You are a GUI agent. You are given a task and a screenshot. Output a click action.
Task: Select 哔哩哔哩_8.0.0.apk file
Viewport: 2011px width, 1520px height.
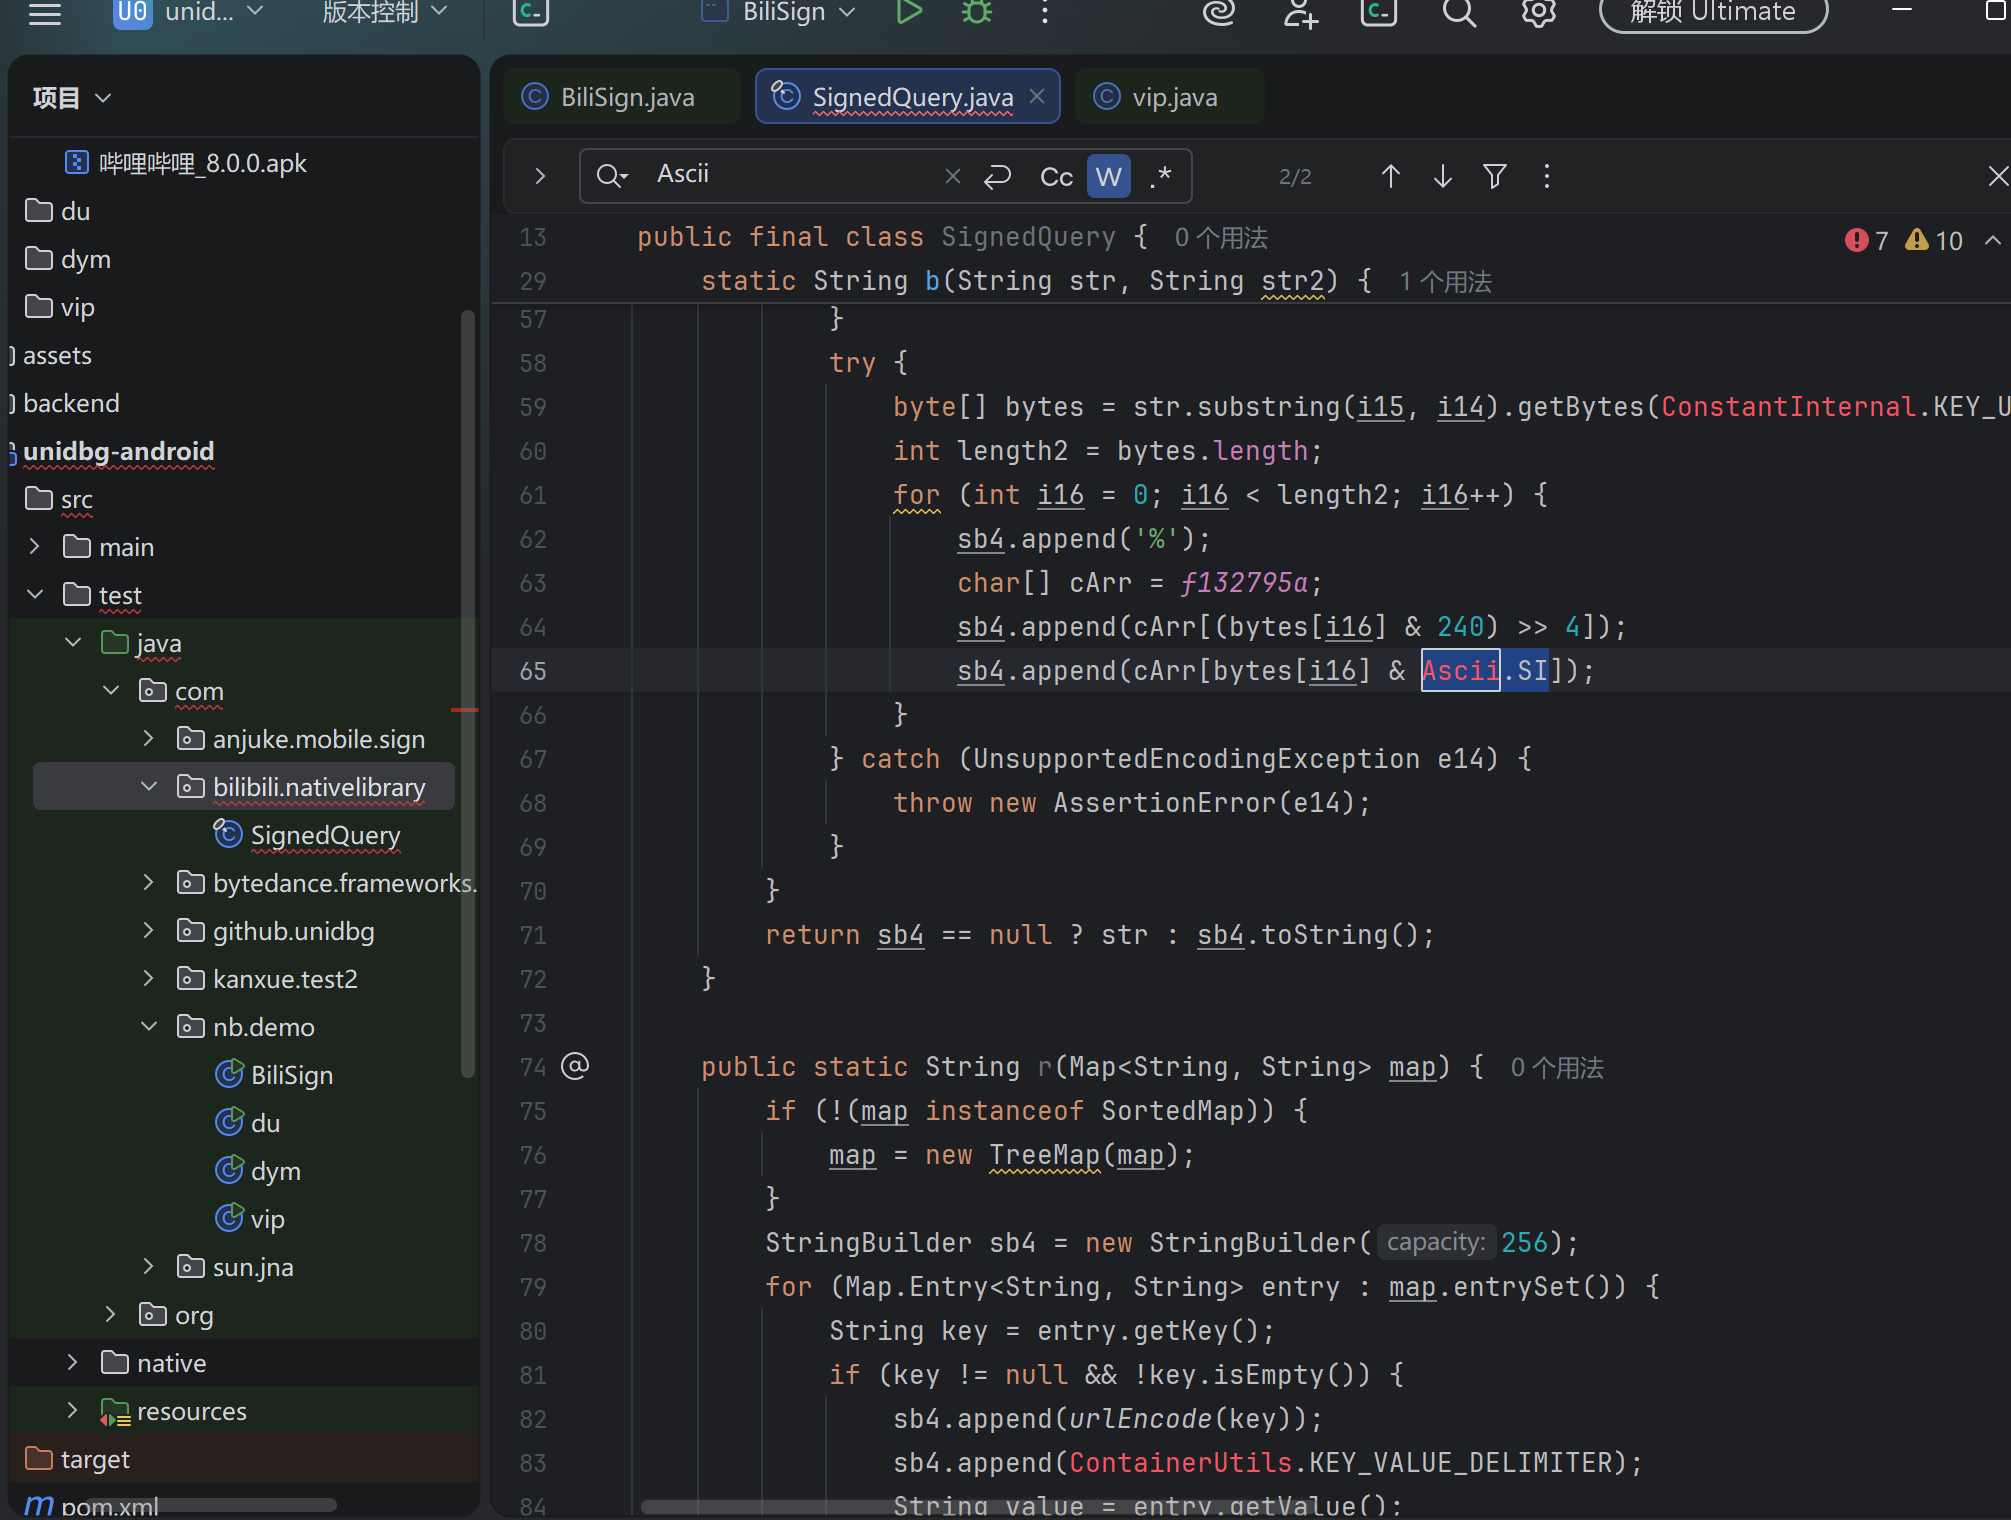[x=185, y=163]
